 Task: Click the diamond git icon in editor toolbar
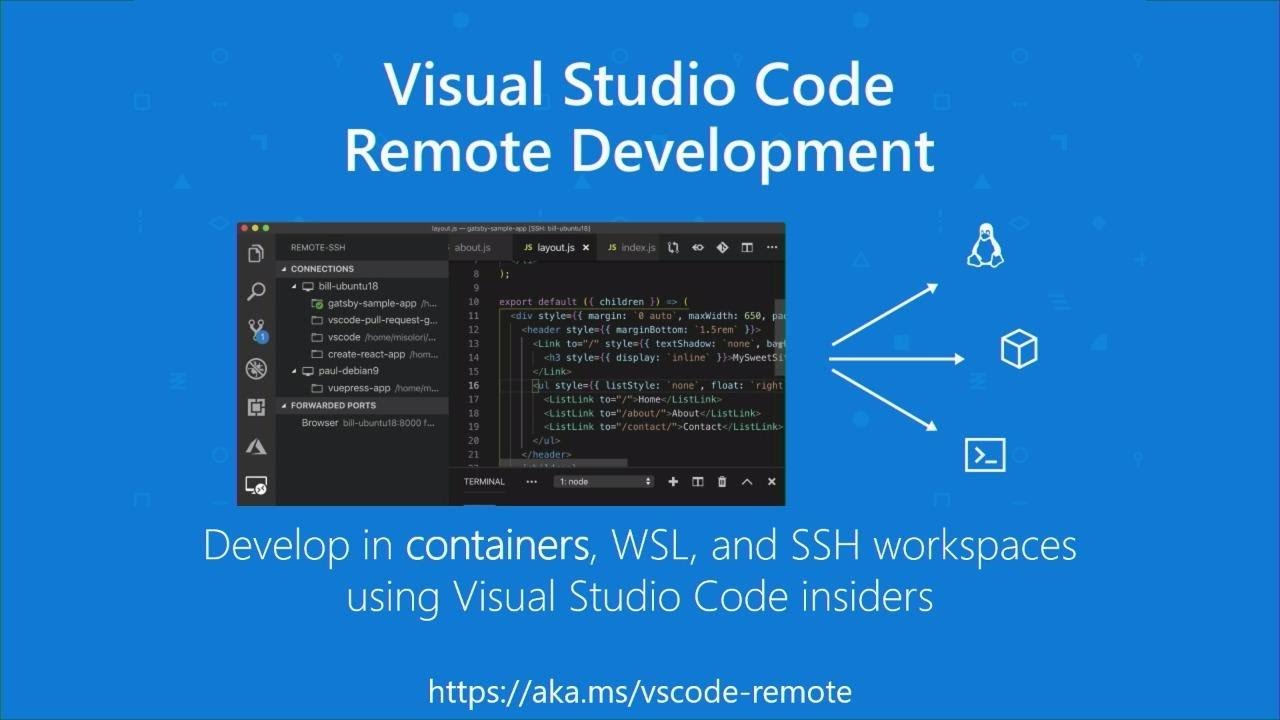722,247
